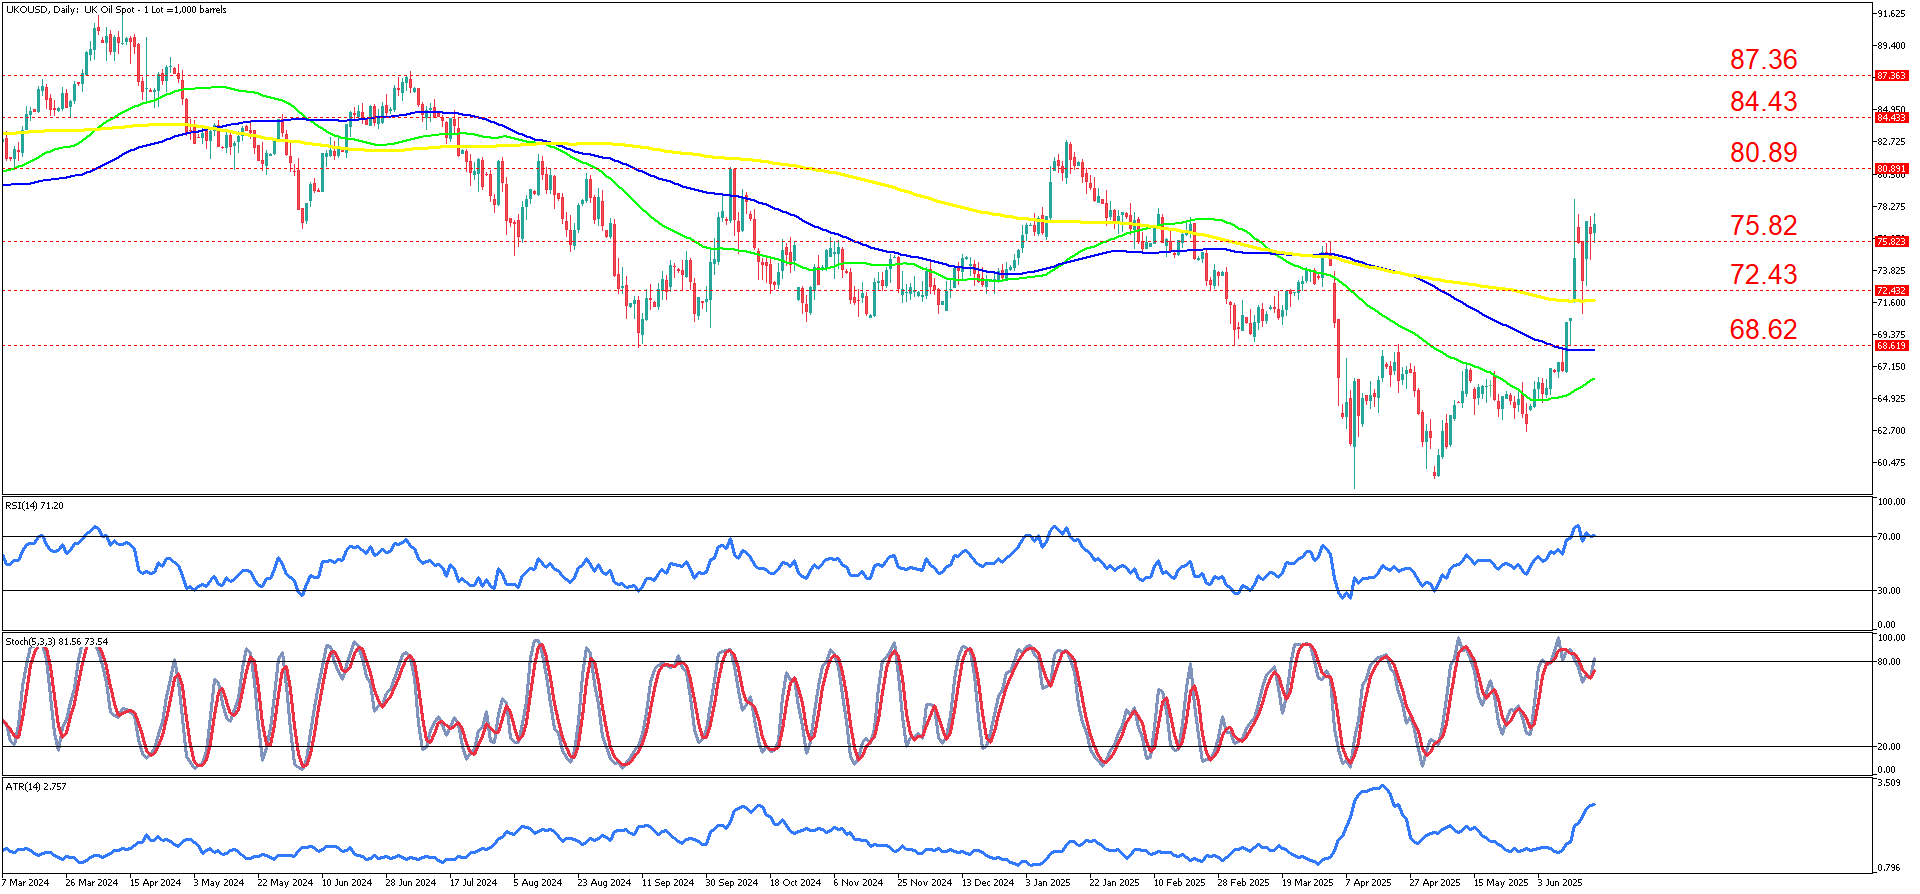Viewport: 1920px width, 894px height.
Task: Click the 80.89 resistance level text
Action: pos(1763,153)
